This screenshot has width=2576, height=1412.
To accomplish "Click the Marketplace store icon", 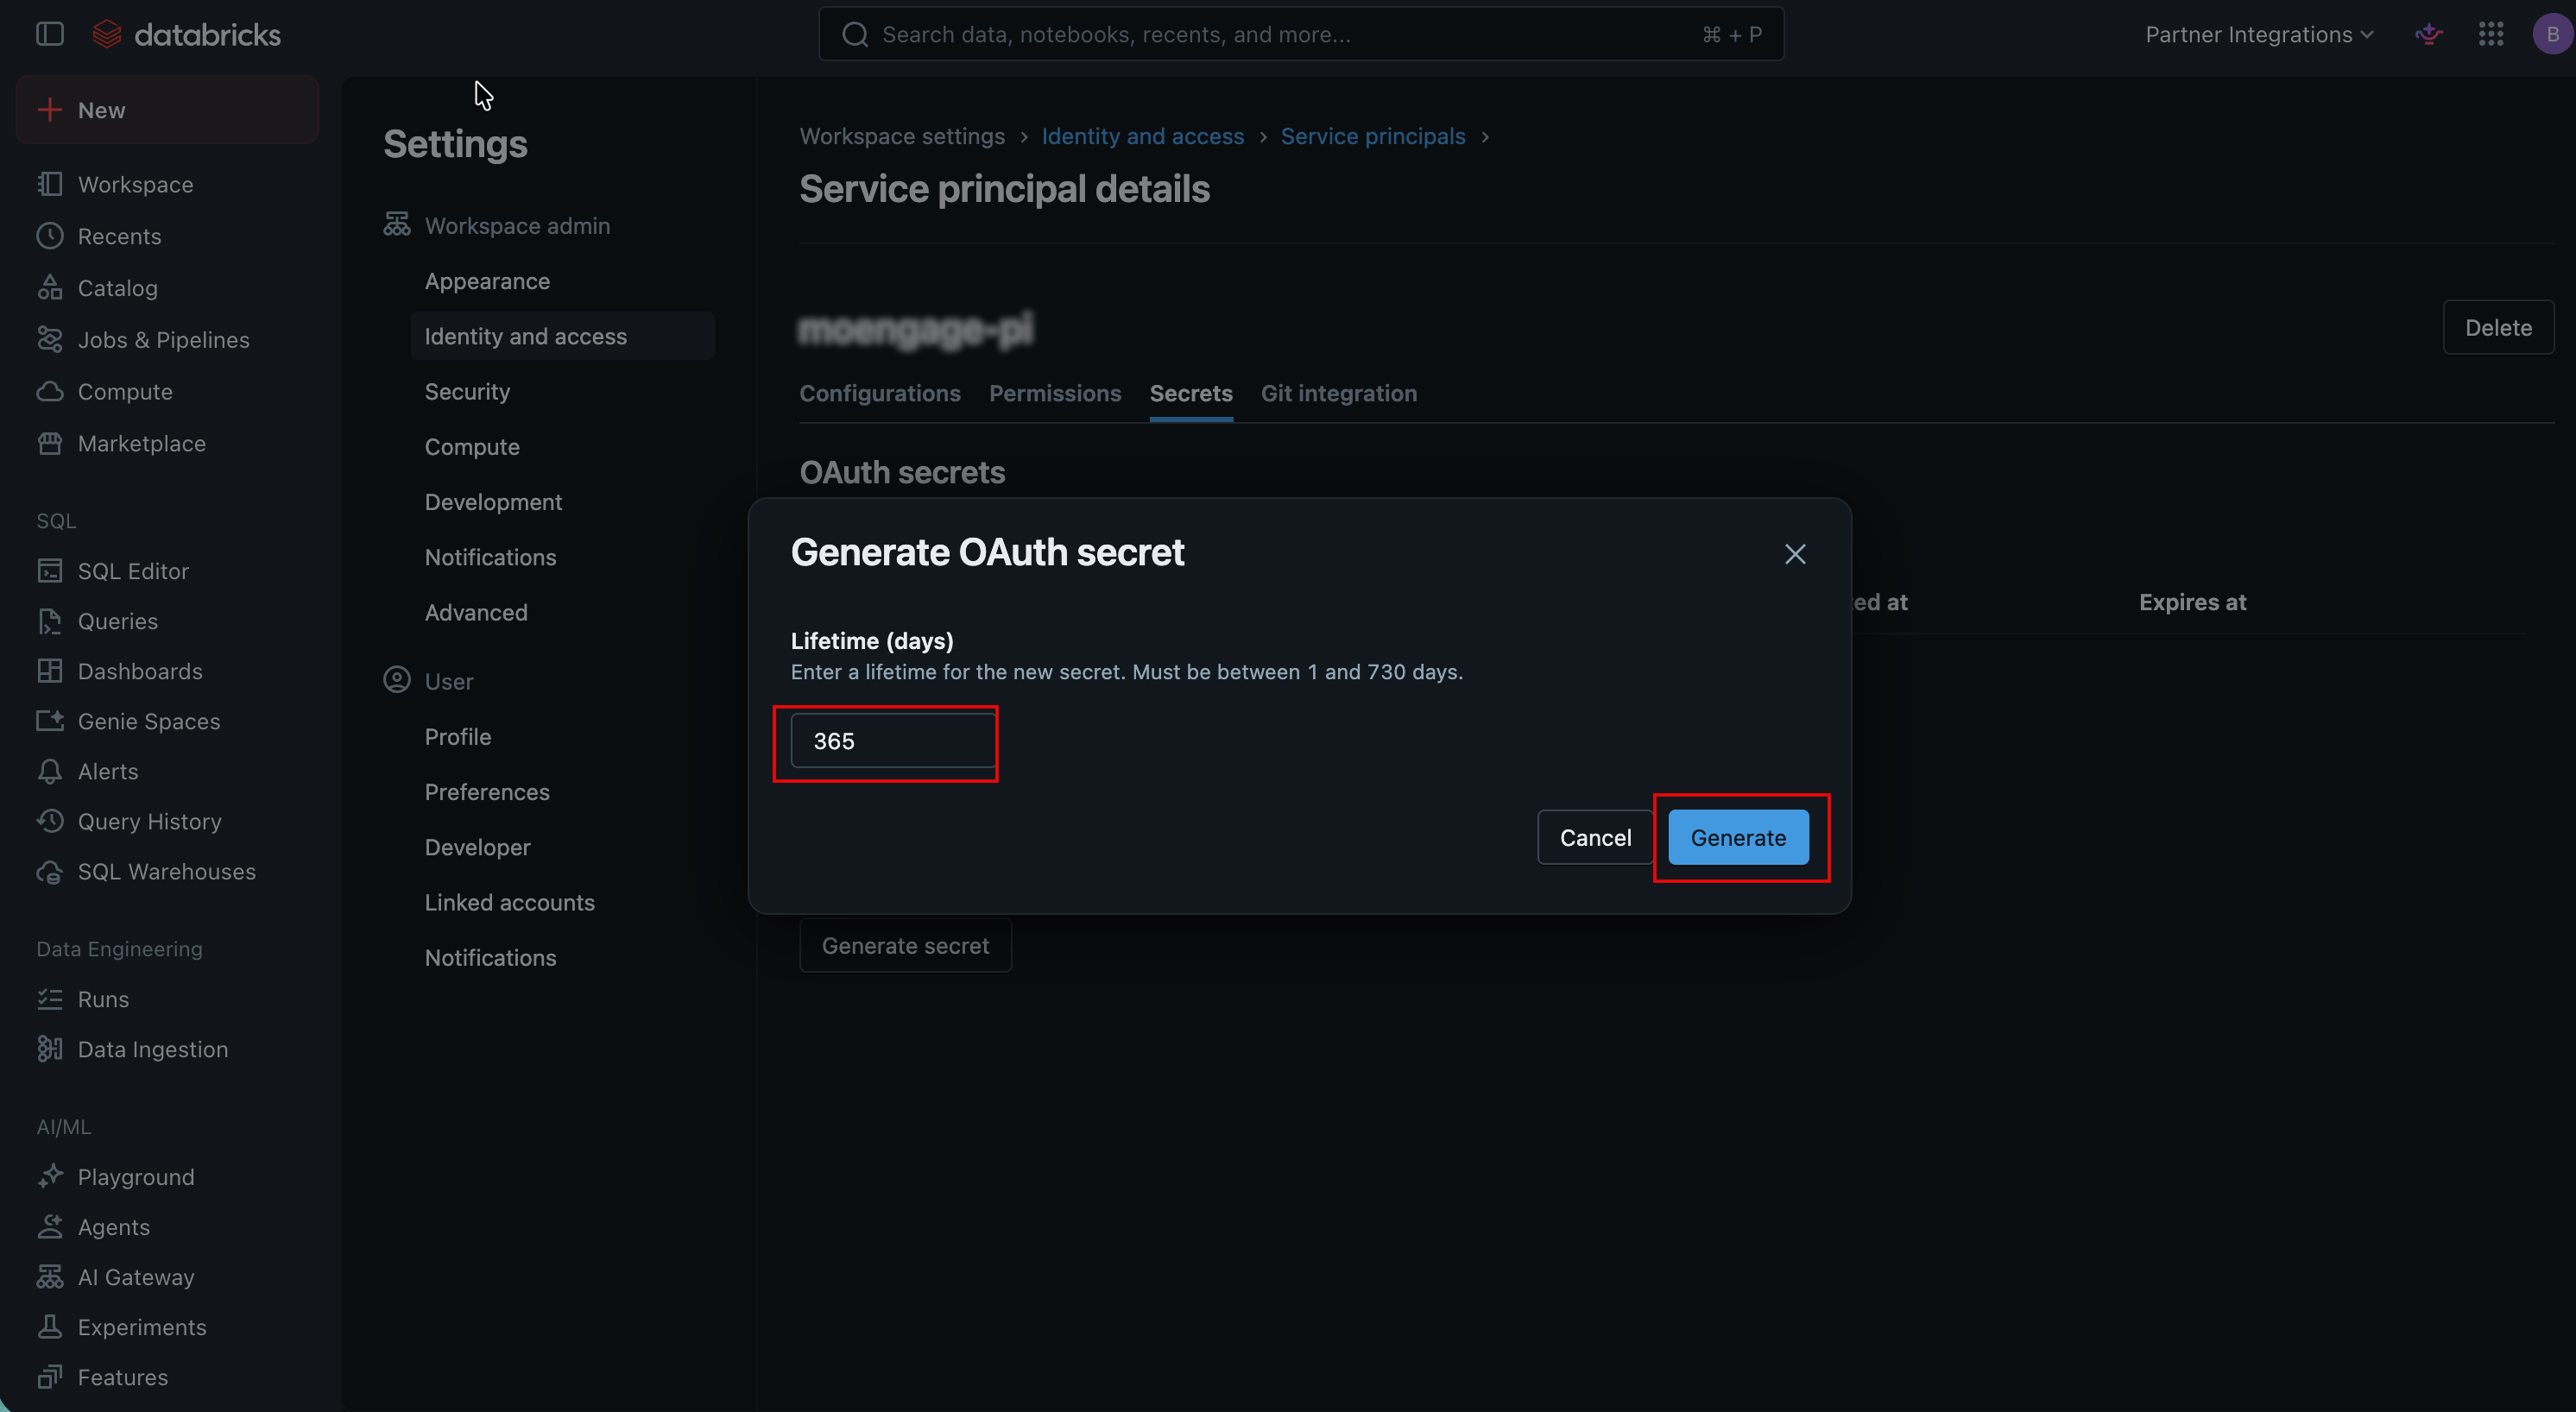I will (x=50, y=443).
